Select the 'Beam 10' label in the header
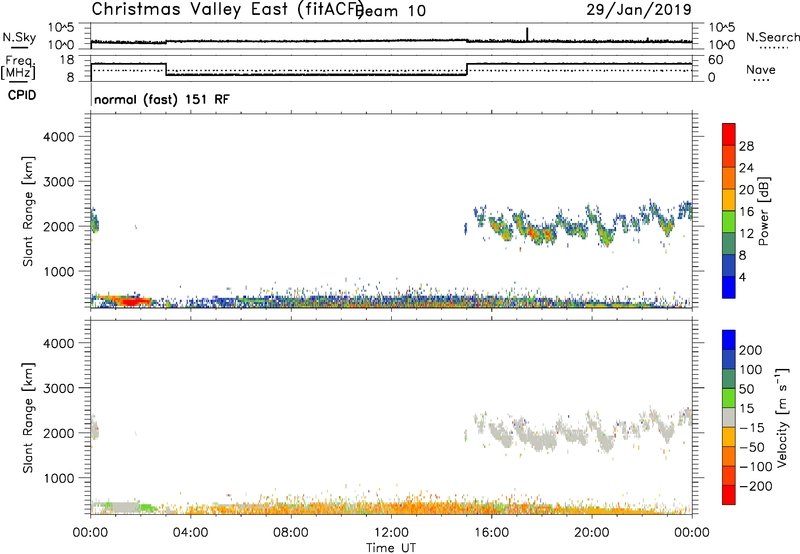This screenshot has height=554, width=800. coord(392,10)
